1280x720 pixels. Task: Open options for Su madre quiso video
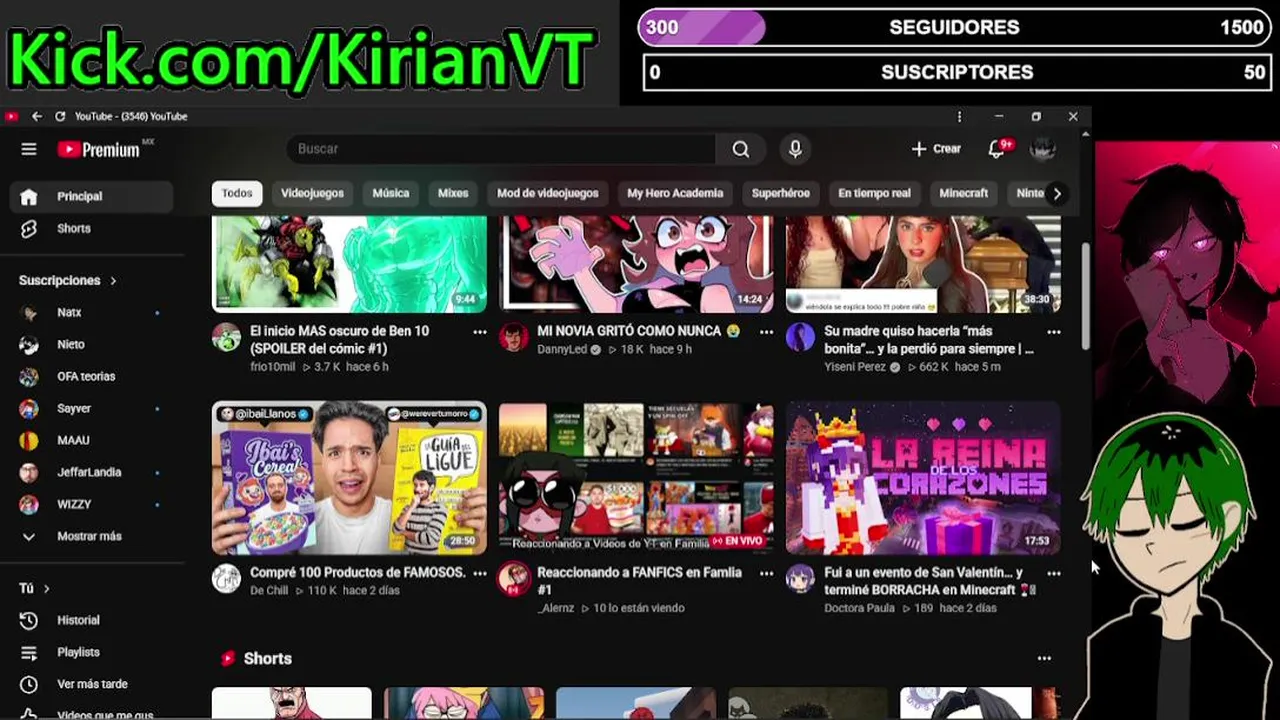click(x=1054, y=332)
